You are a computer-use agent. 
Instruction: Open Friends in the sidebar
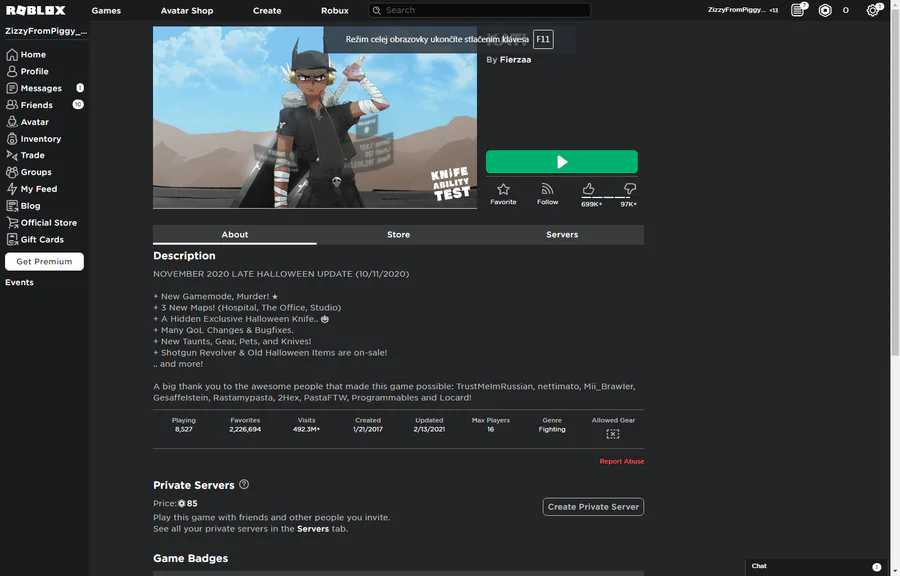pyautogui.click(x=30, y=105)
